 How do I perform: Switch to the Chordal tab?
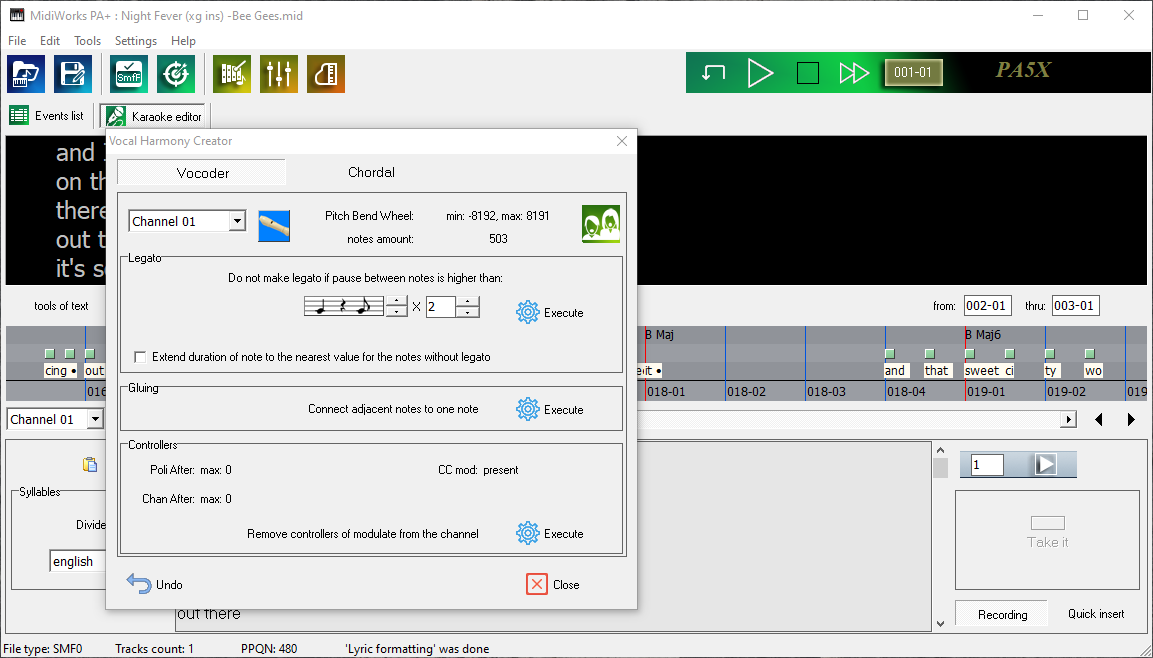click(371, 172)
